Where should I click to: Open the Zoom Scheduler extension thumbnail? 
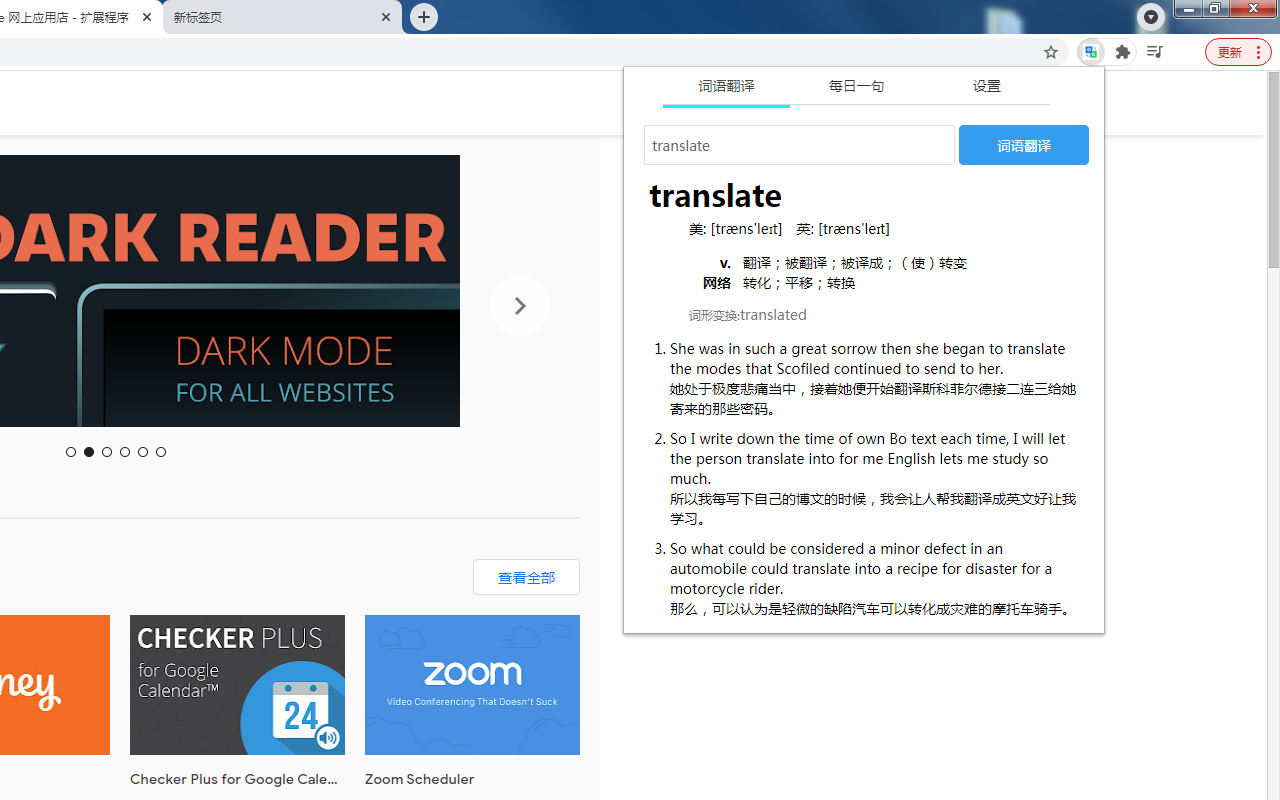472,685
